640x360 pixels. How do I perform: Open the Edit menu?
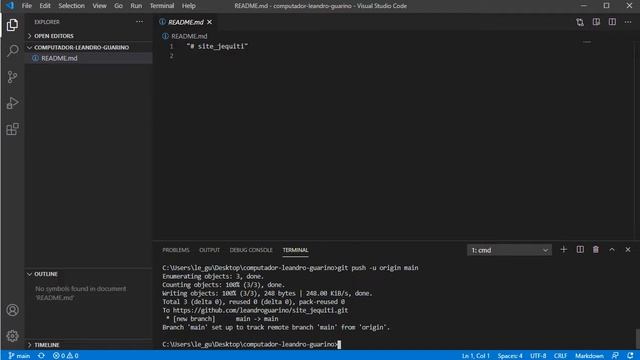45,6
